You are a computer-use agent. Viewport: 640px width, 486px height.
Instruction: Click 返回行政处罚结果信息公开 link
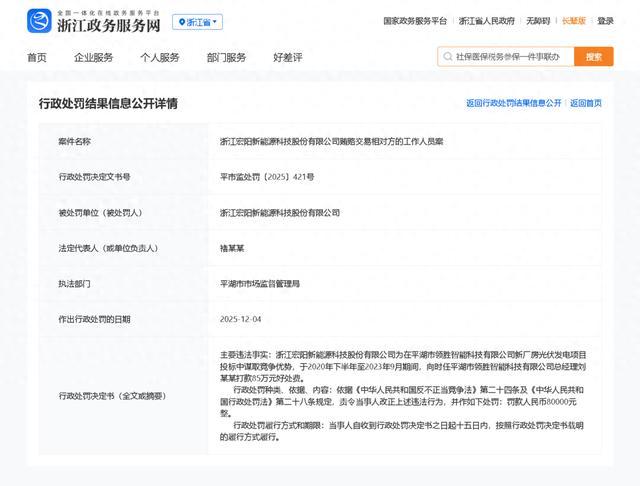(x=514, y=103)
